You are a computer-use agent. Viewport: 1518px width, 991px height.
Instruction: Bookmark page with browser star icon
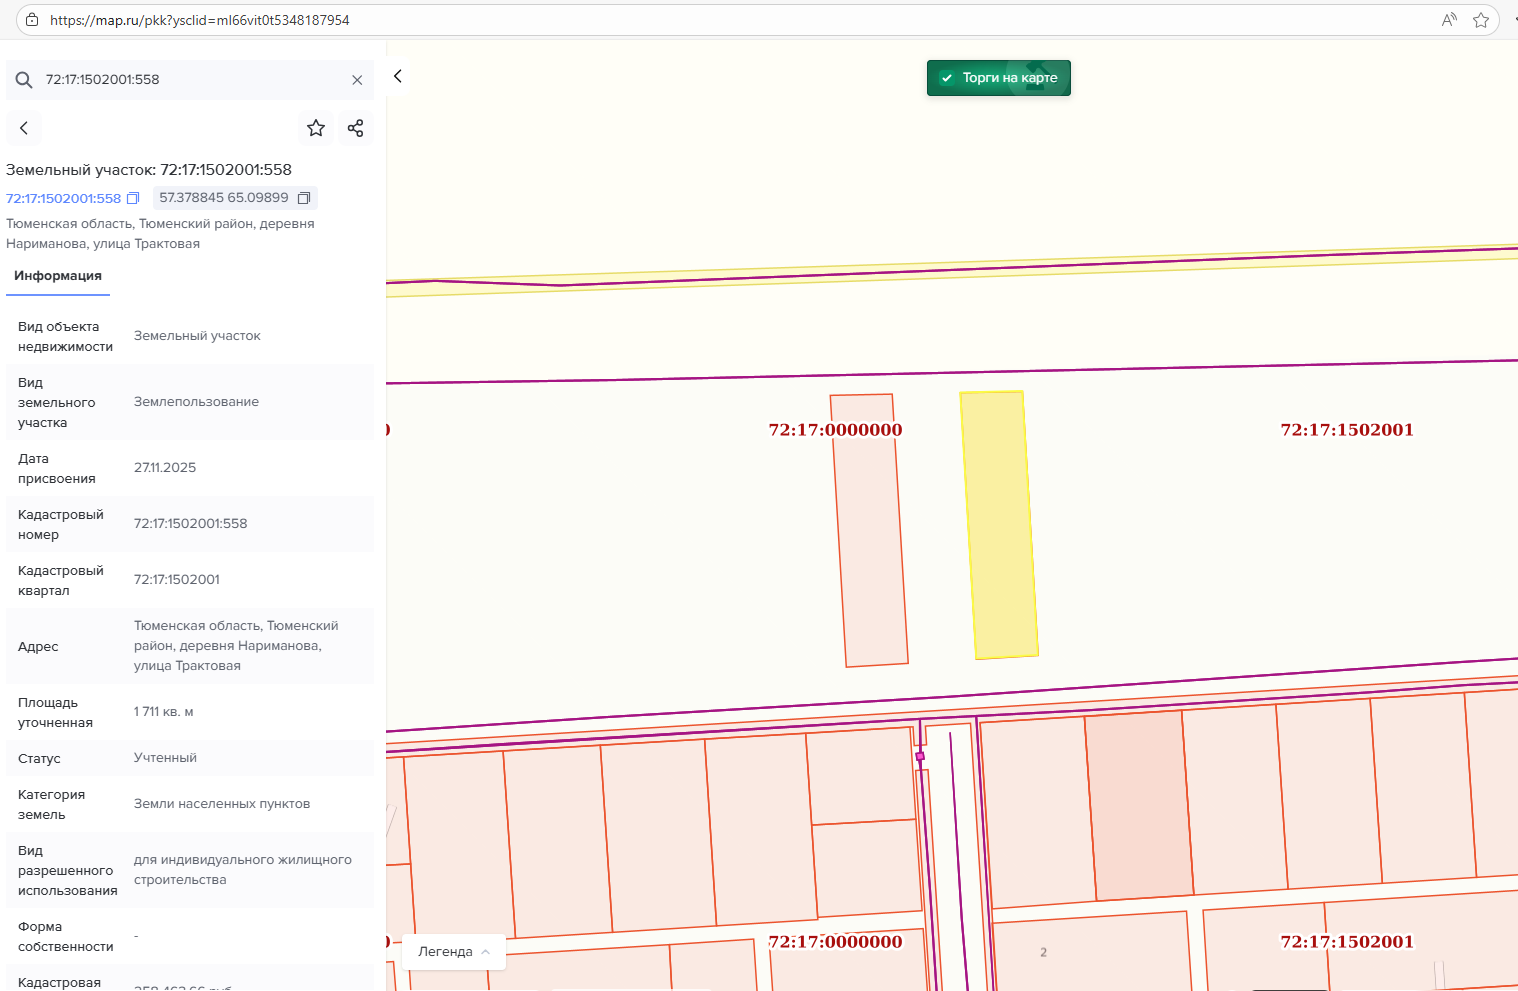1481,20
